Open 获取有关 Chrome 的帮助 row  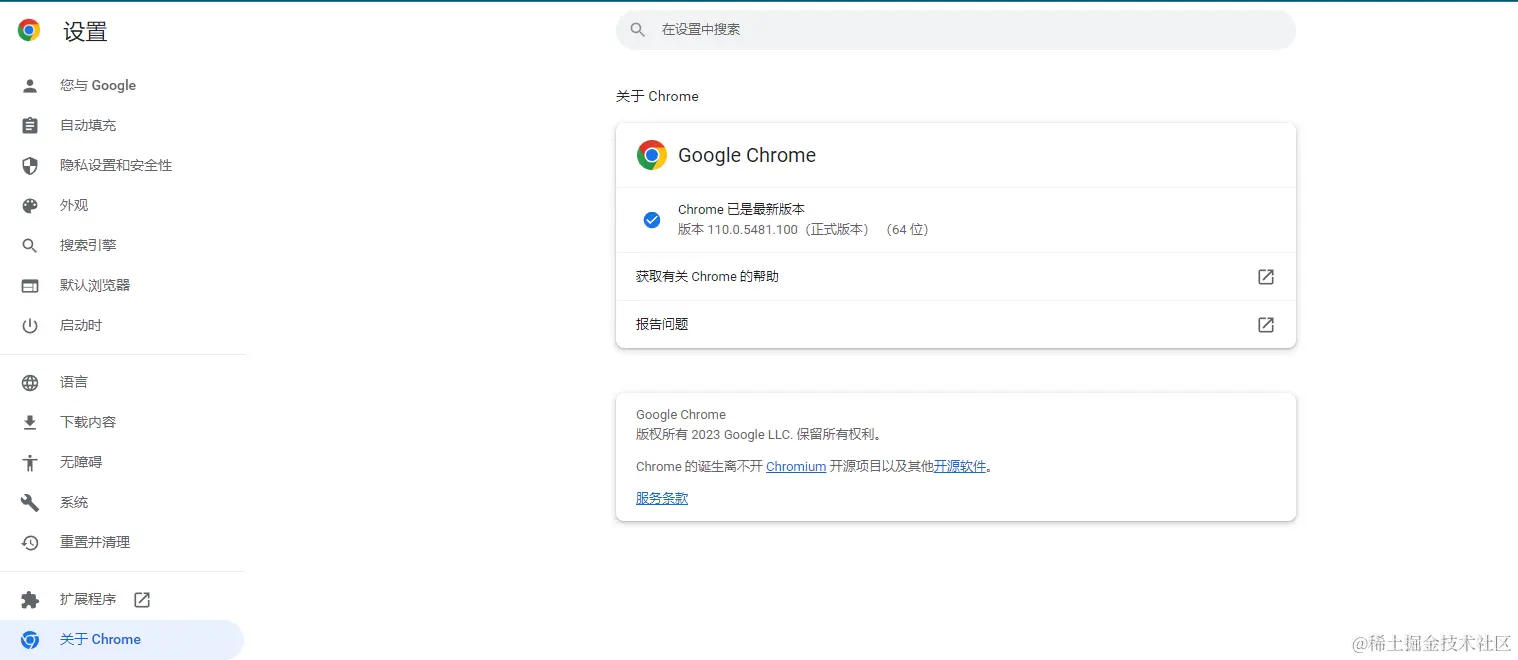956,277
